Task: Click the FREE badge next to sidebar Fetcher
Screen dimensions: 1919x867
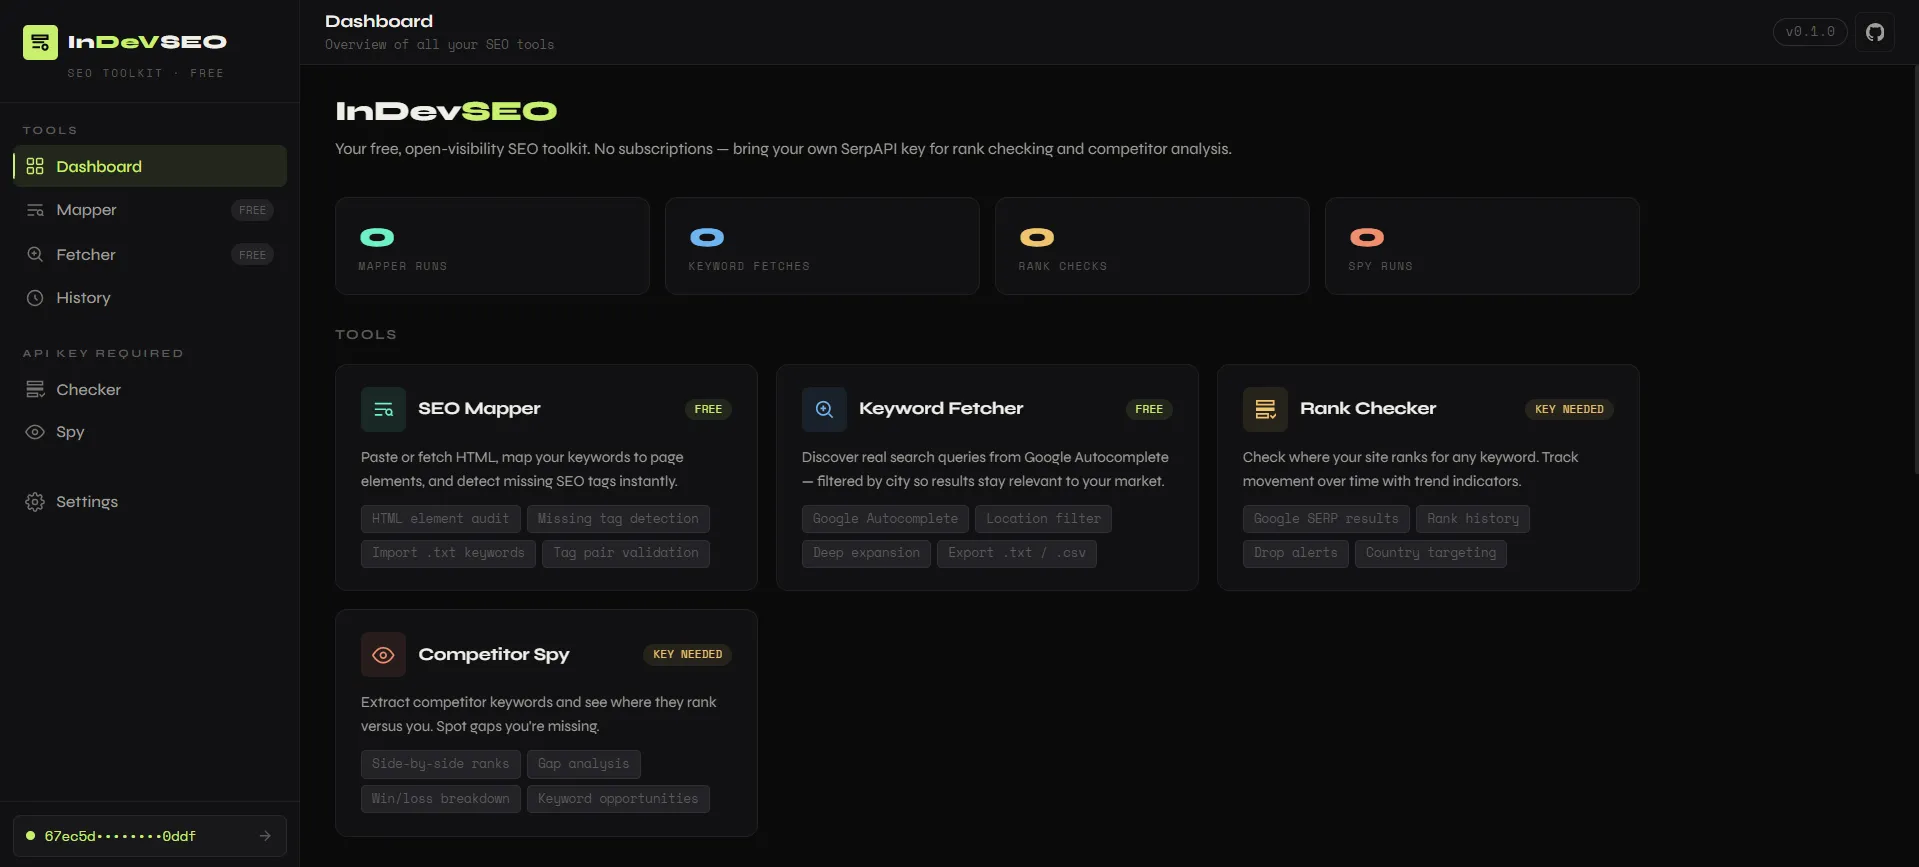Action: 252,255
